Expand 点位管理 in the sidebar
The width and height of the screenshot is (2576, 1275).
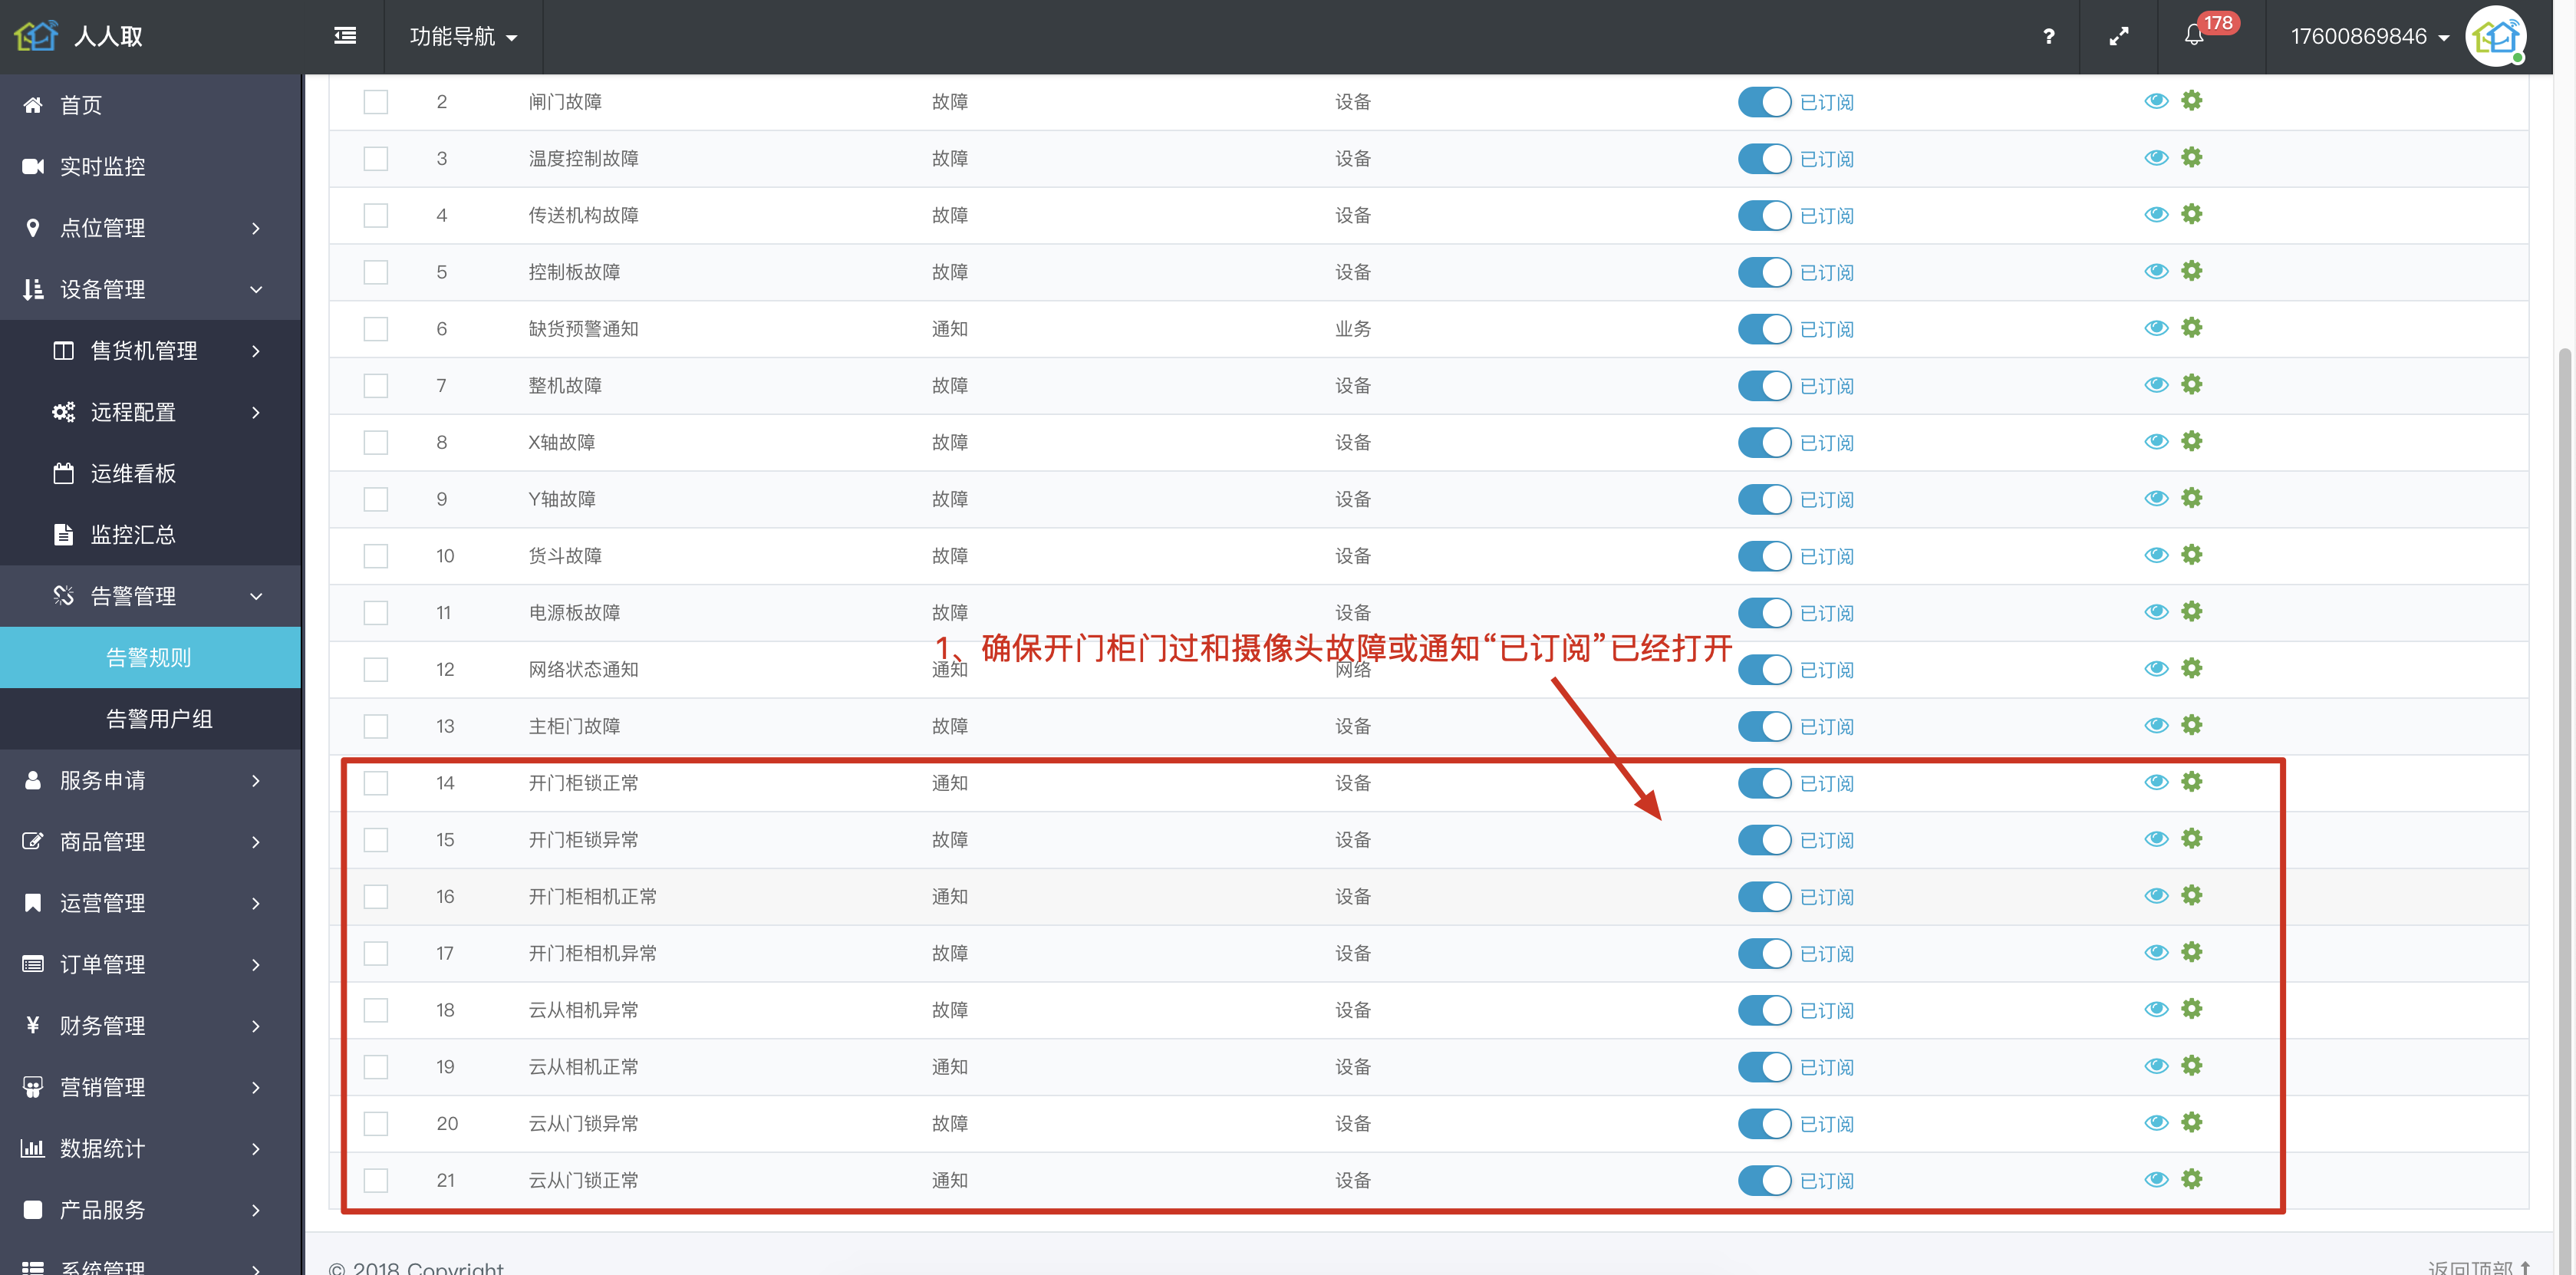tap(150, 228)
